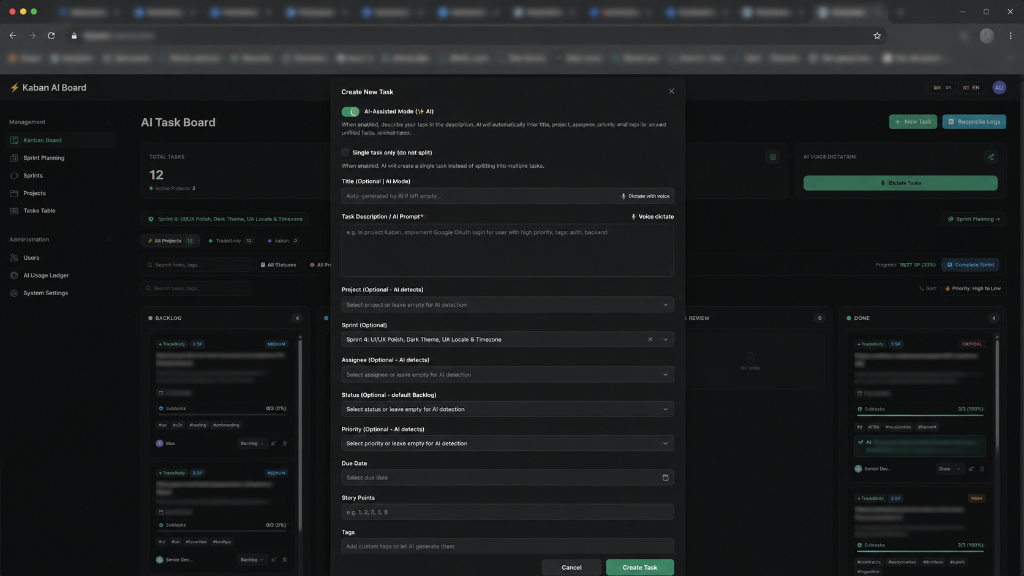Toggle AI-Assisted Mode switch
Viewport: 1024px width, 576px height.
coord(350,112)
